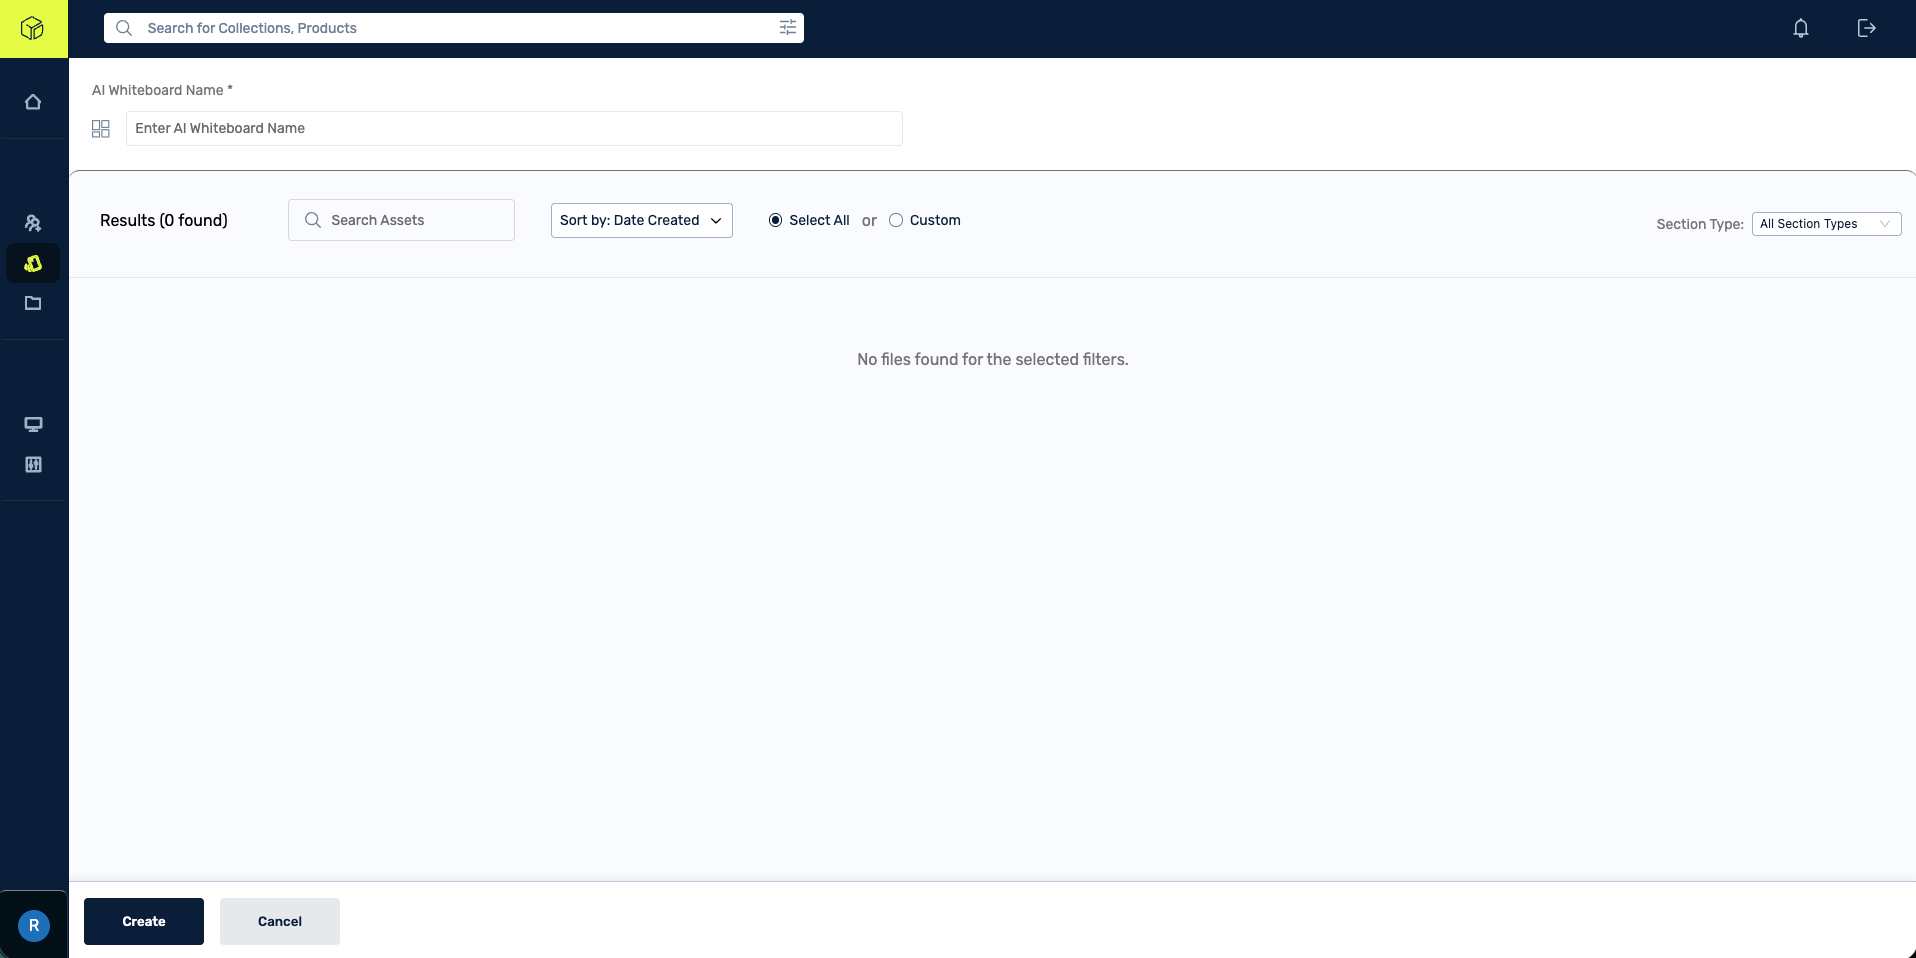The image size is (1916, 958).
Task: Click the cube logo in the top-left corner
Action: [33, 28]
